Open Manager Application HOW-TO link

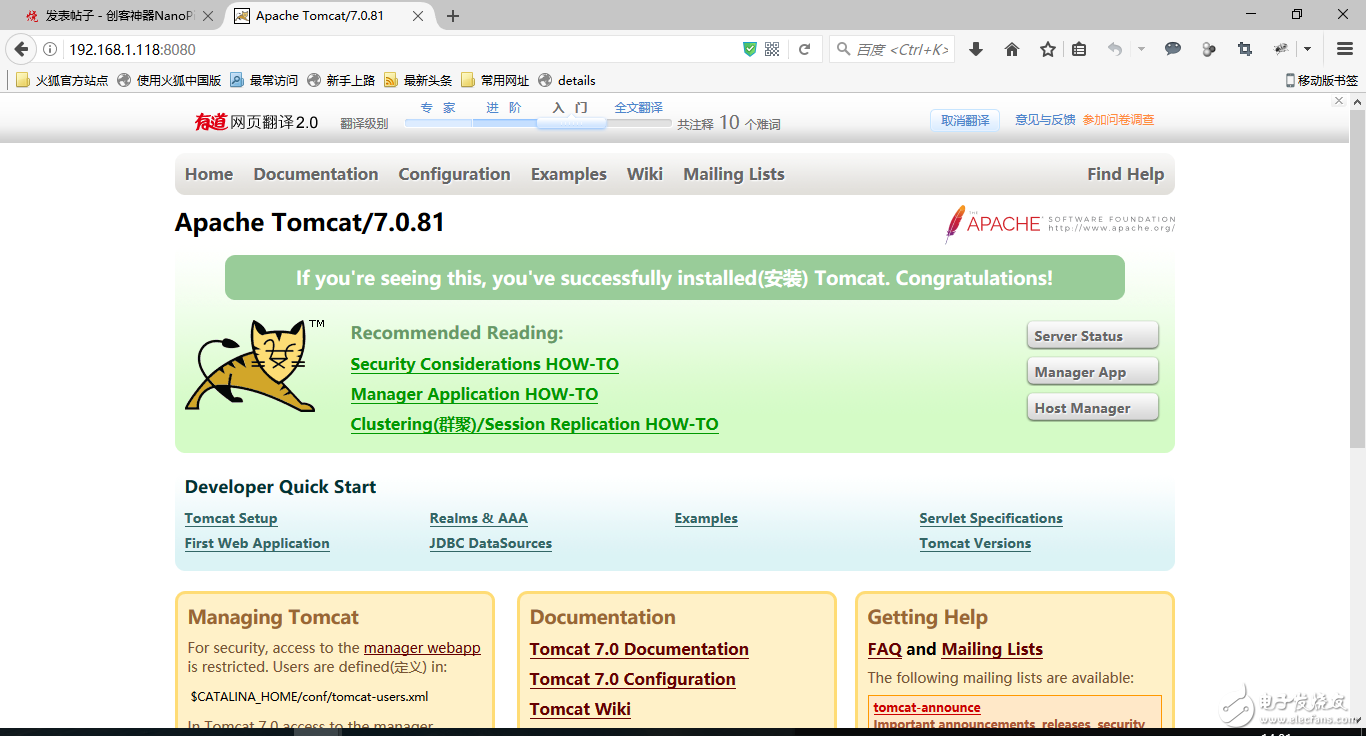click(x=474, y=394)
